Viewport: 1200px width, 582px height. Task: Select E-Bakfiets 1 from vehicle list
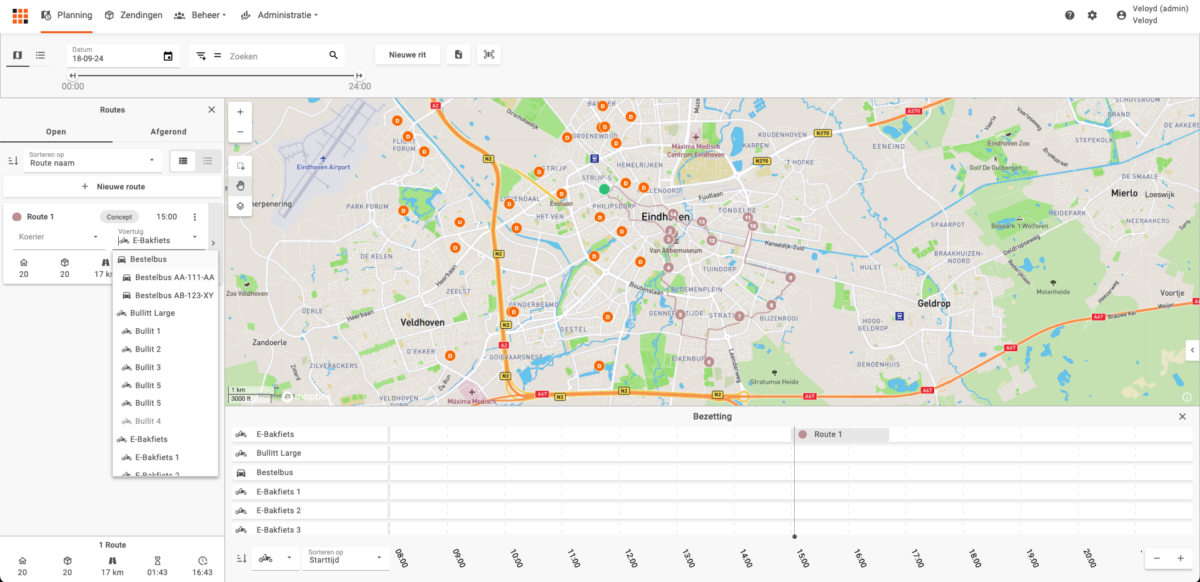(x=166, y=457)
